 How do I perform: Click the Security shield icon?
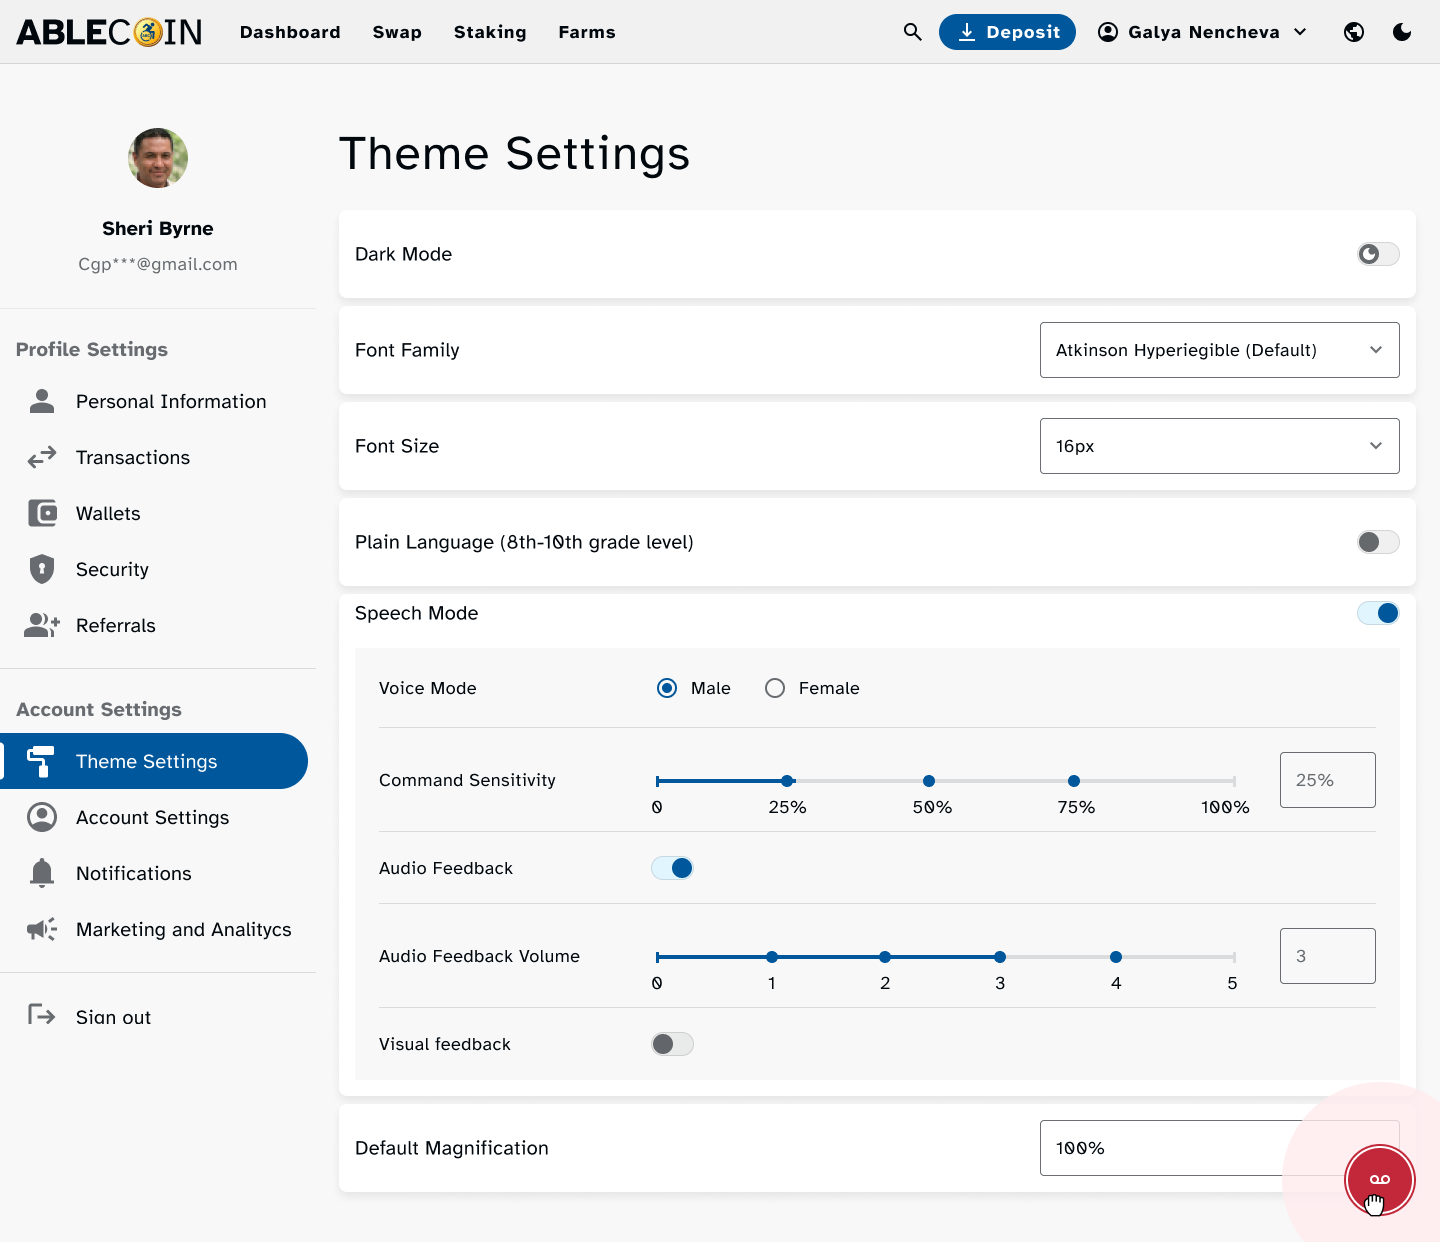point(42,569)
